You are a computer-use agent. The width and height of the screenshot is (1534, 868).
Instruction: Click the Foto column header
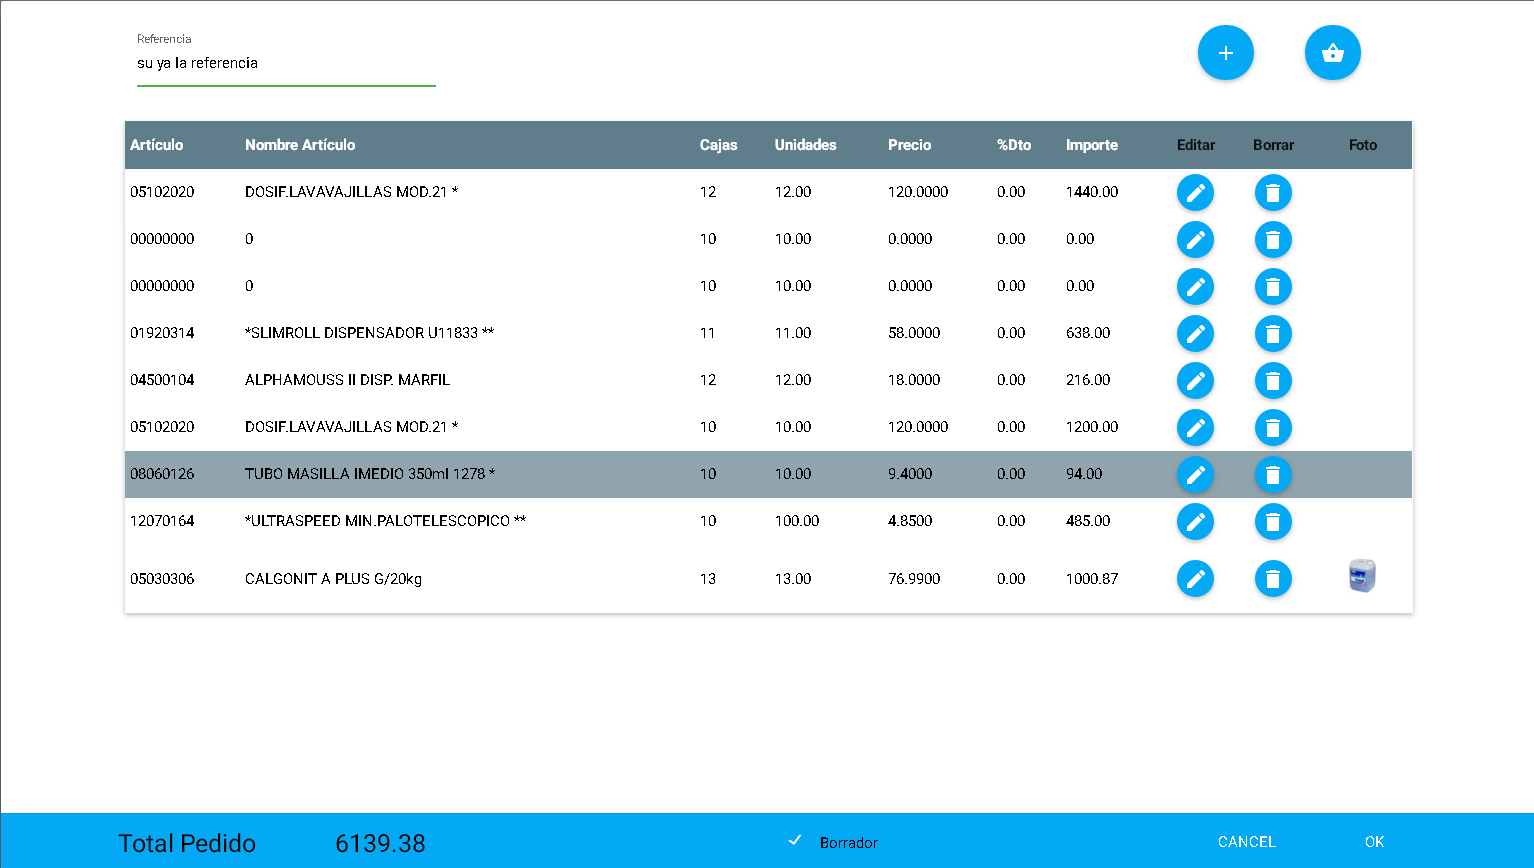coord(1363,145)
